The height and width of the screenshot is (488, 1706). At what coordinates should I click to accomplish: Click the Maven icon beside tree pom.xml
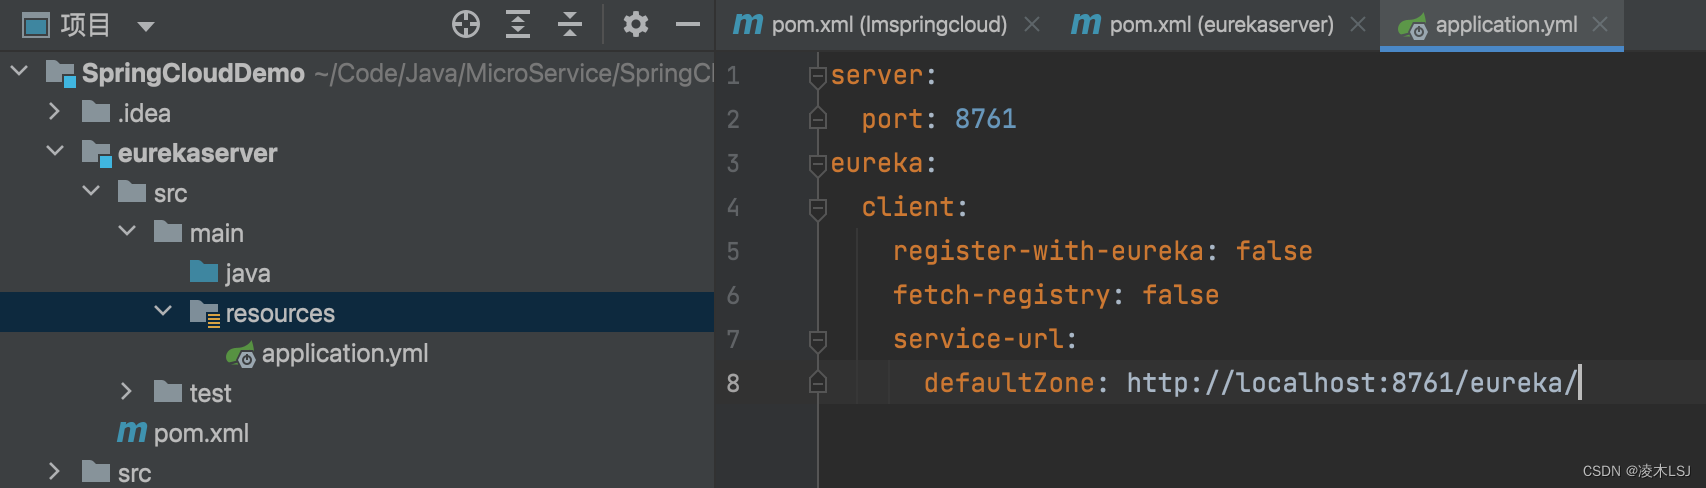point(132,432)
